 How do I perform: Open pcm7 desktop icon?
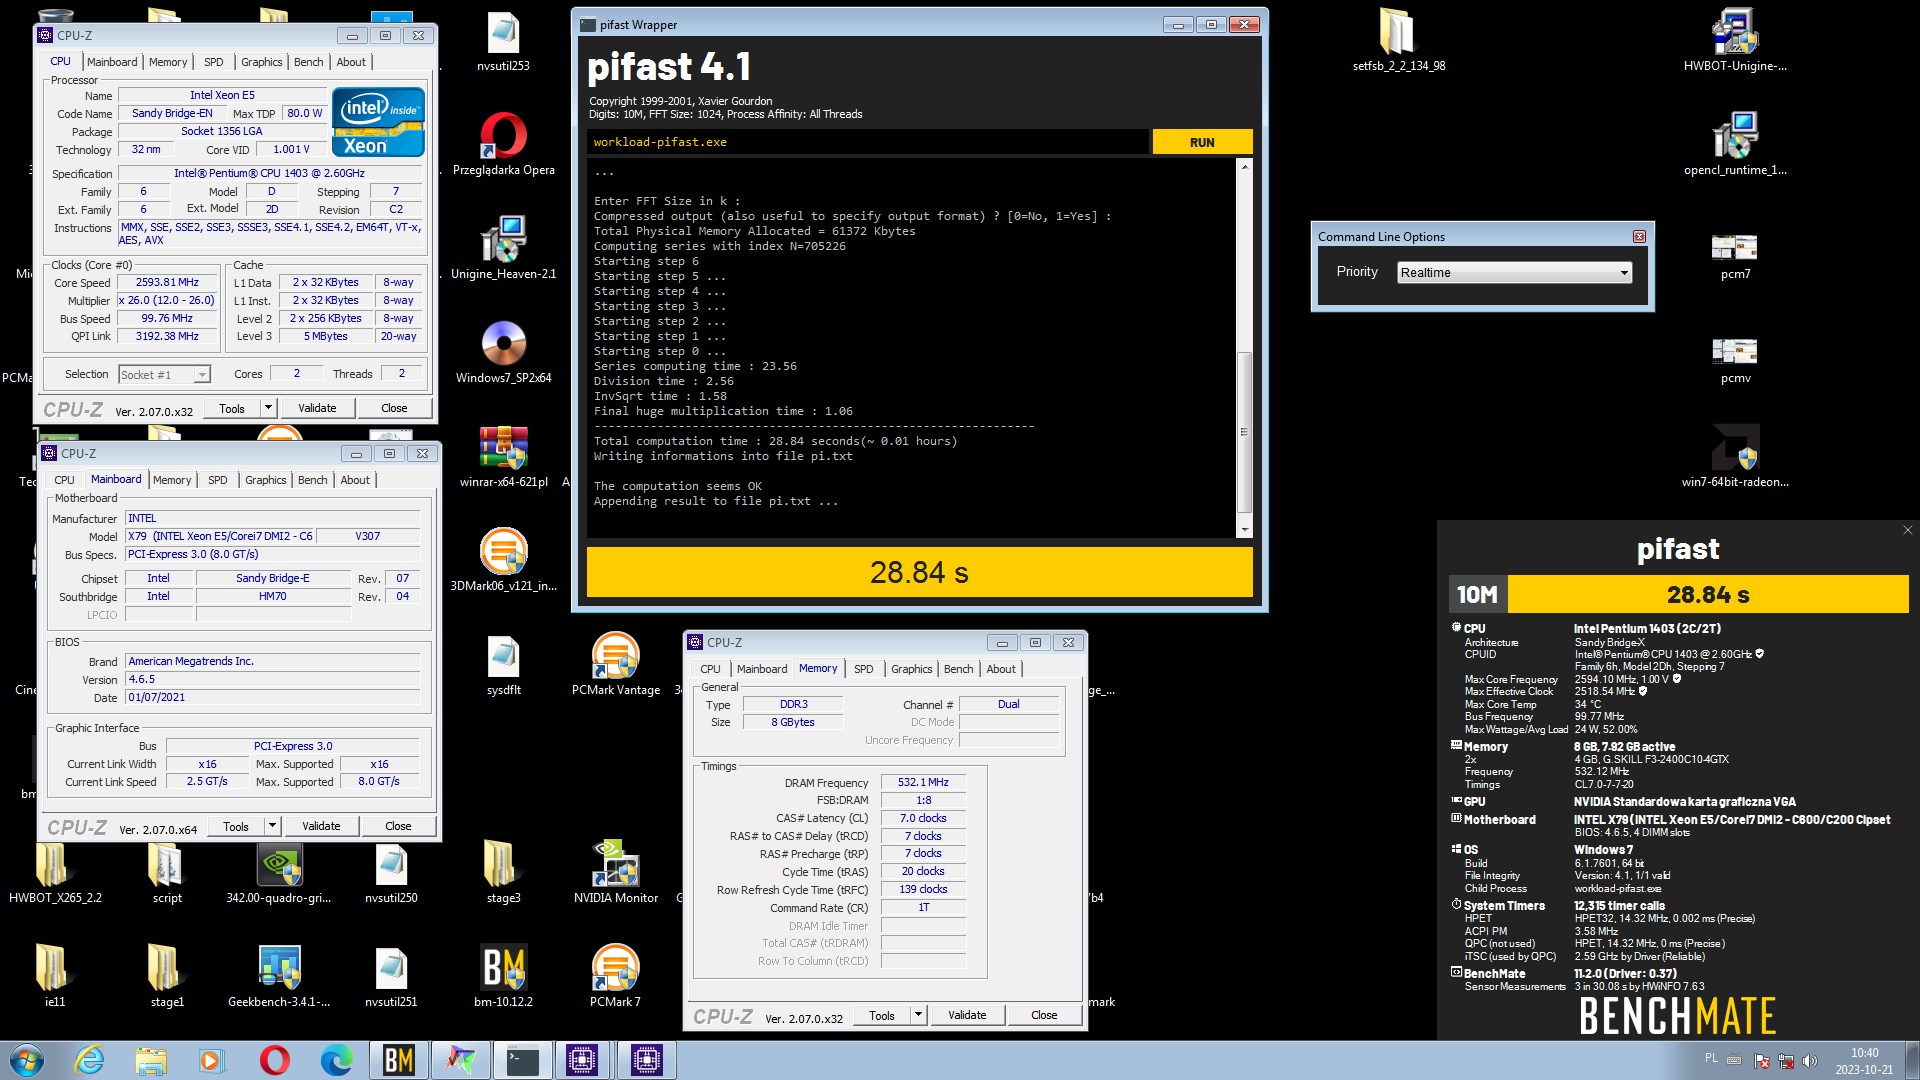[x=1735, y=255]
